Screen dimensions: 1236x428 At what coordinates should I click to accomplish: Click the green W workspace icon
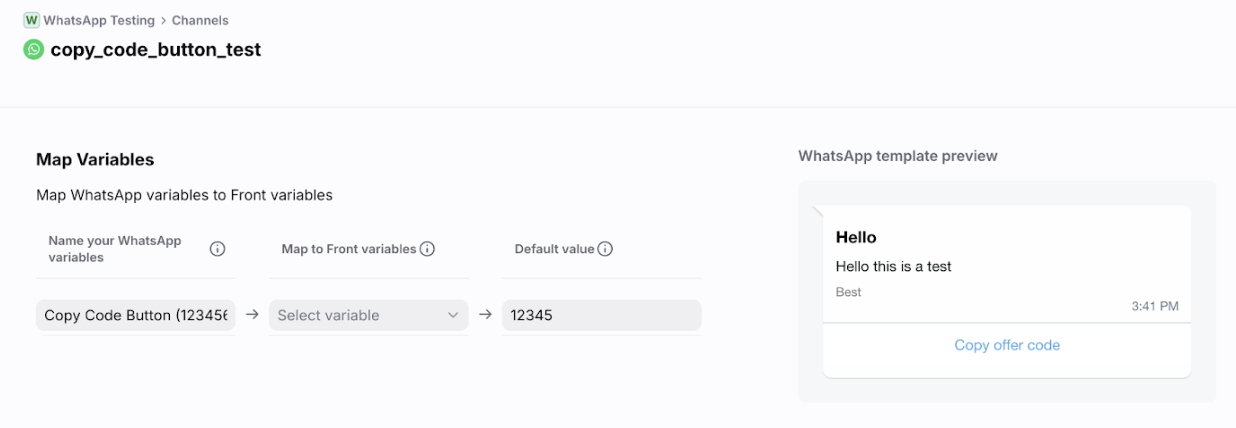31,20
